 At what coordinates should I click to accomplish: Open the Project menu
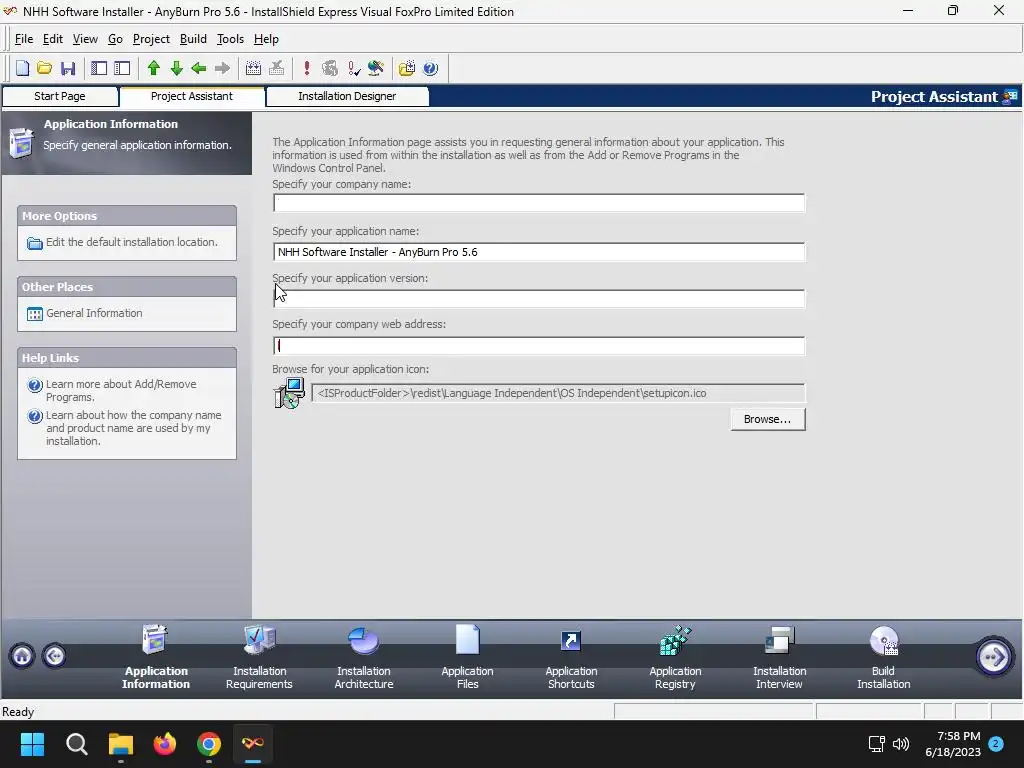pos(151,39)
